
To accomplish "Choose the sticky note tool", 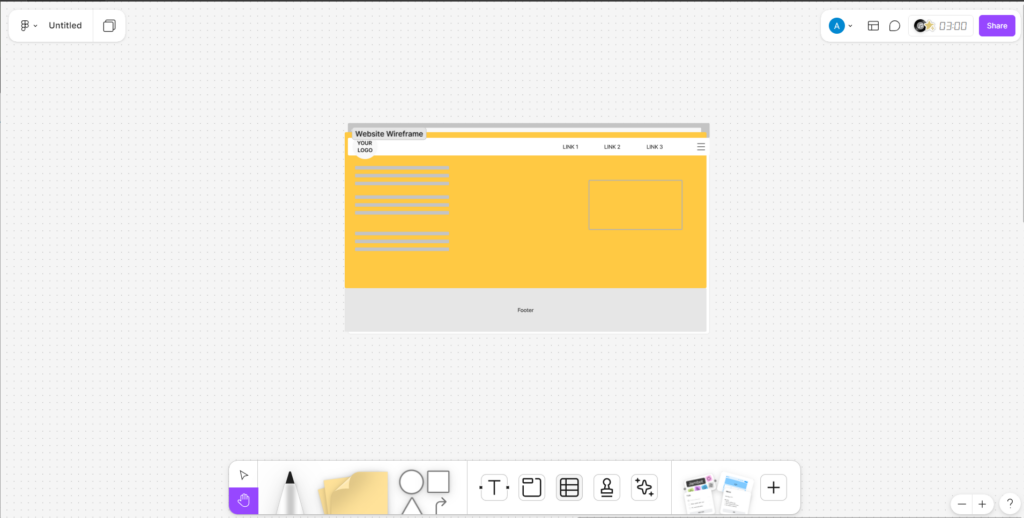I will [354, 492].
